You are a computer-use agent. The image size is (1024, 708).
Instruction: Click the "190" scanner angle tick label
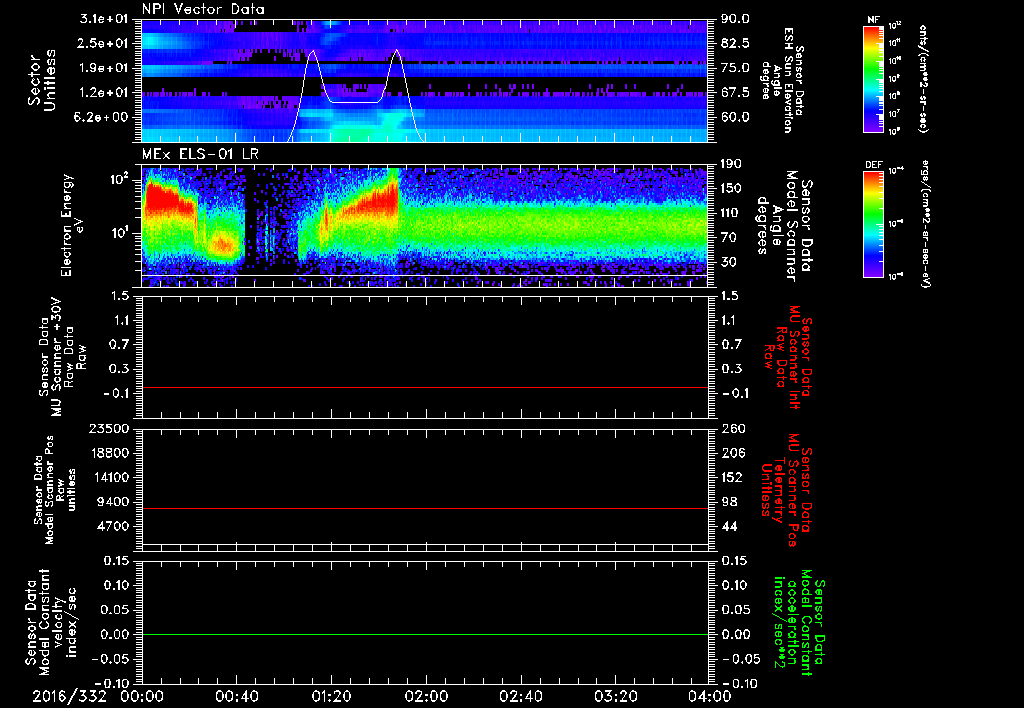click(x=731, y=164)
